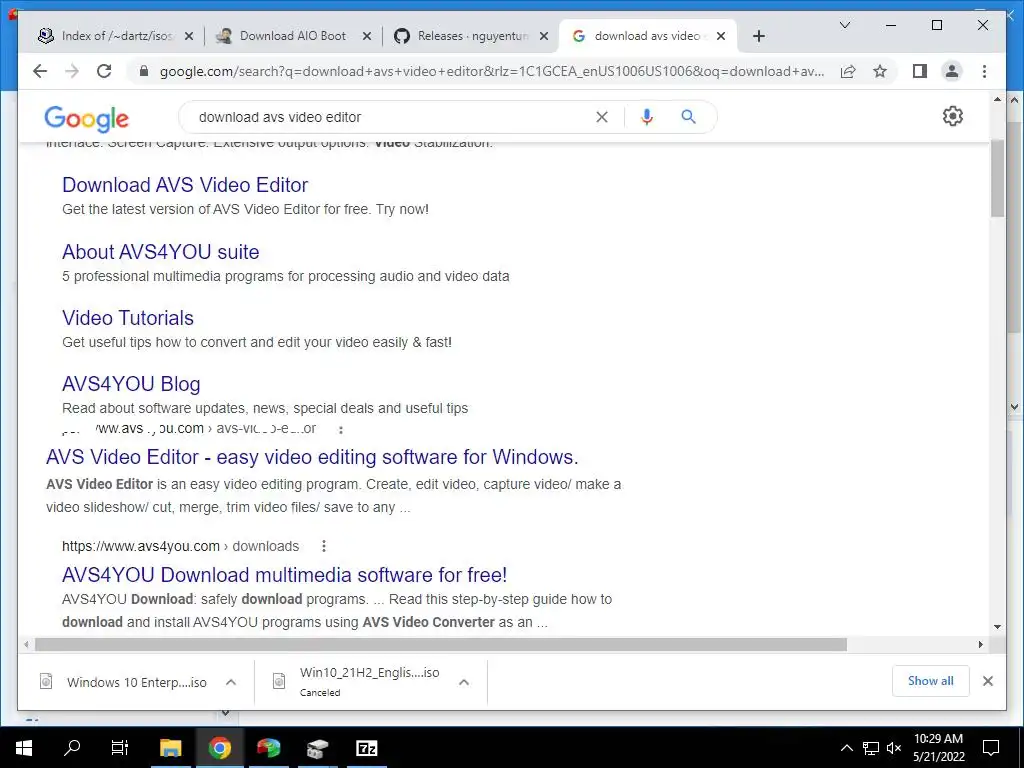The image size is (1024, 768).
Task: Clear the Google search box text
Action: [x=601, y=117]
